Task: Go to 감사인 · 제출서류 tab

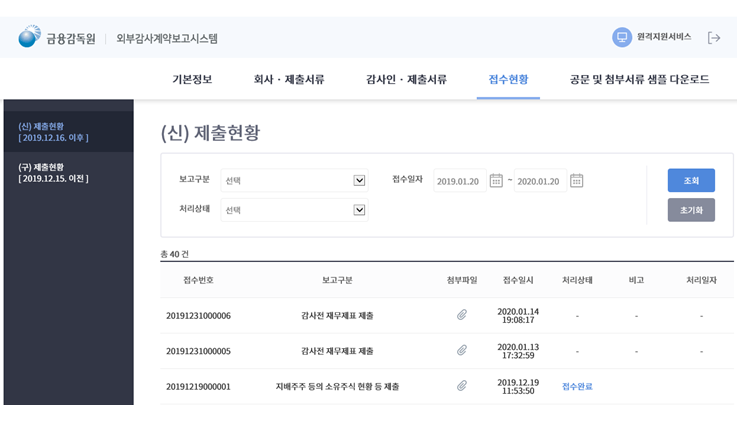Action: tap(406, 80)
